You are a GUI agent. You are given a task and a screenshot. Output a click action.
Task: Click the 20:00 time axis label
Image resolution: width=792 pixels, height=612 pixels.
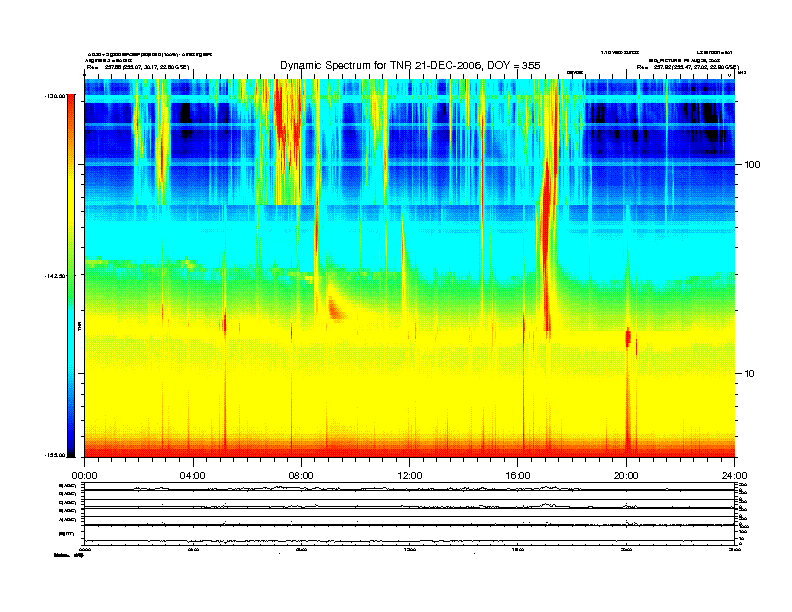(x=626, y=476)
